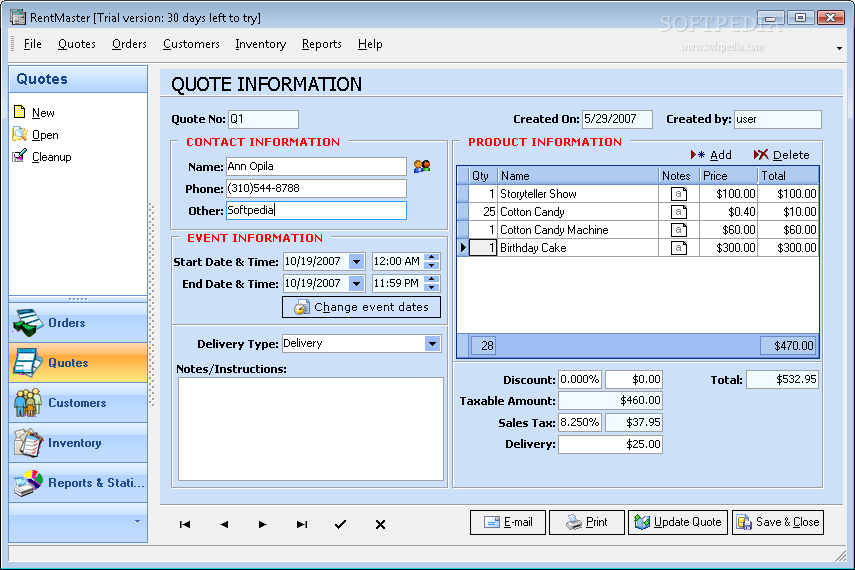This screenshot has width=855, height=570.
Task: Go to the next record arrow
Action: click(262, 524)
